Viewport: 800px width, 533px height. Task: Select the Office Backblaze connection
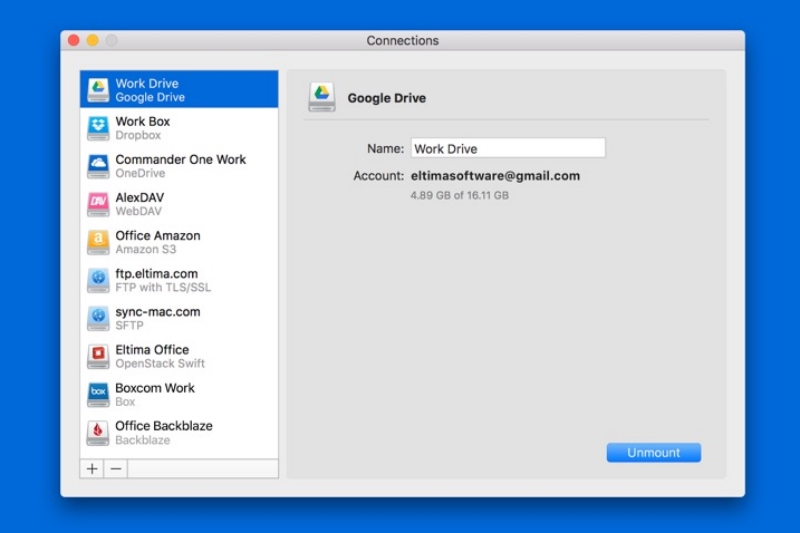coord(179,433)
